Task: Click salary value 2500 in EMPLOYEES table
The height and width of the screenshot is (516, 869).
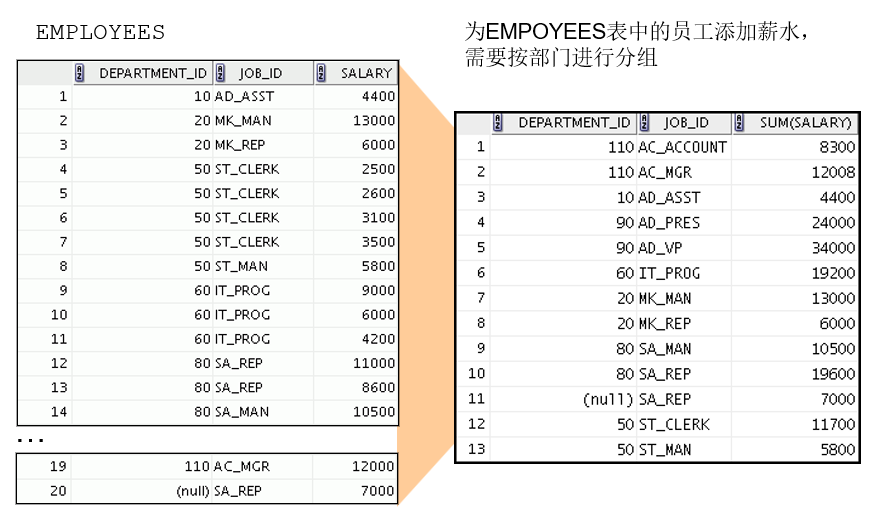Action: pyautogui.click(x=379, y=170)
